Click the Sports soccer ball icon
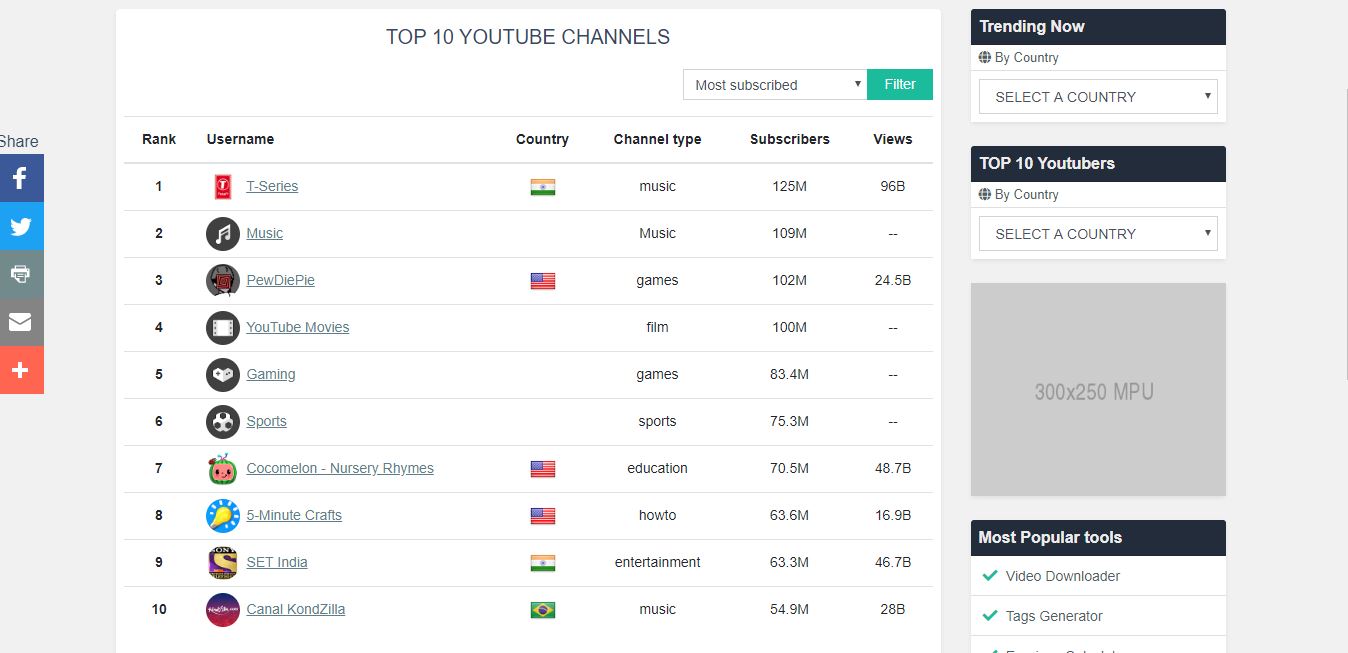Screen dimensions: 1348x653 click(222, 422)
